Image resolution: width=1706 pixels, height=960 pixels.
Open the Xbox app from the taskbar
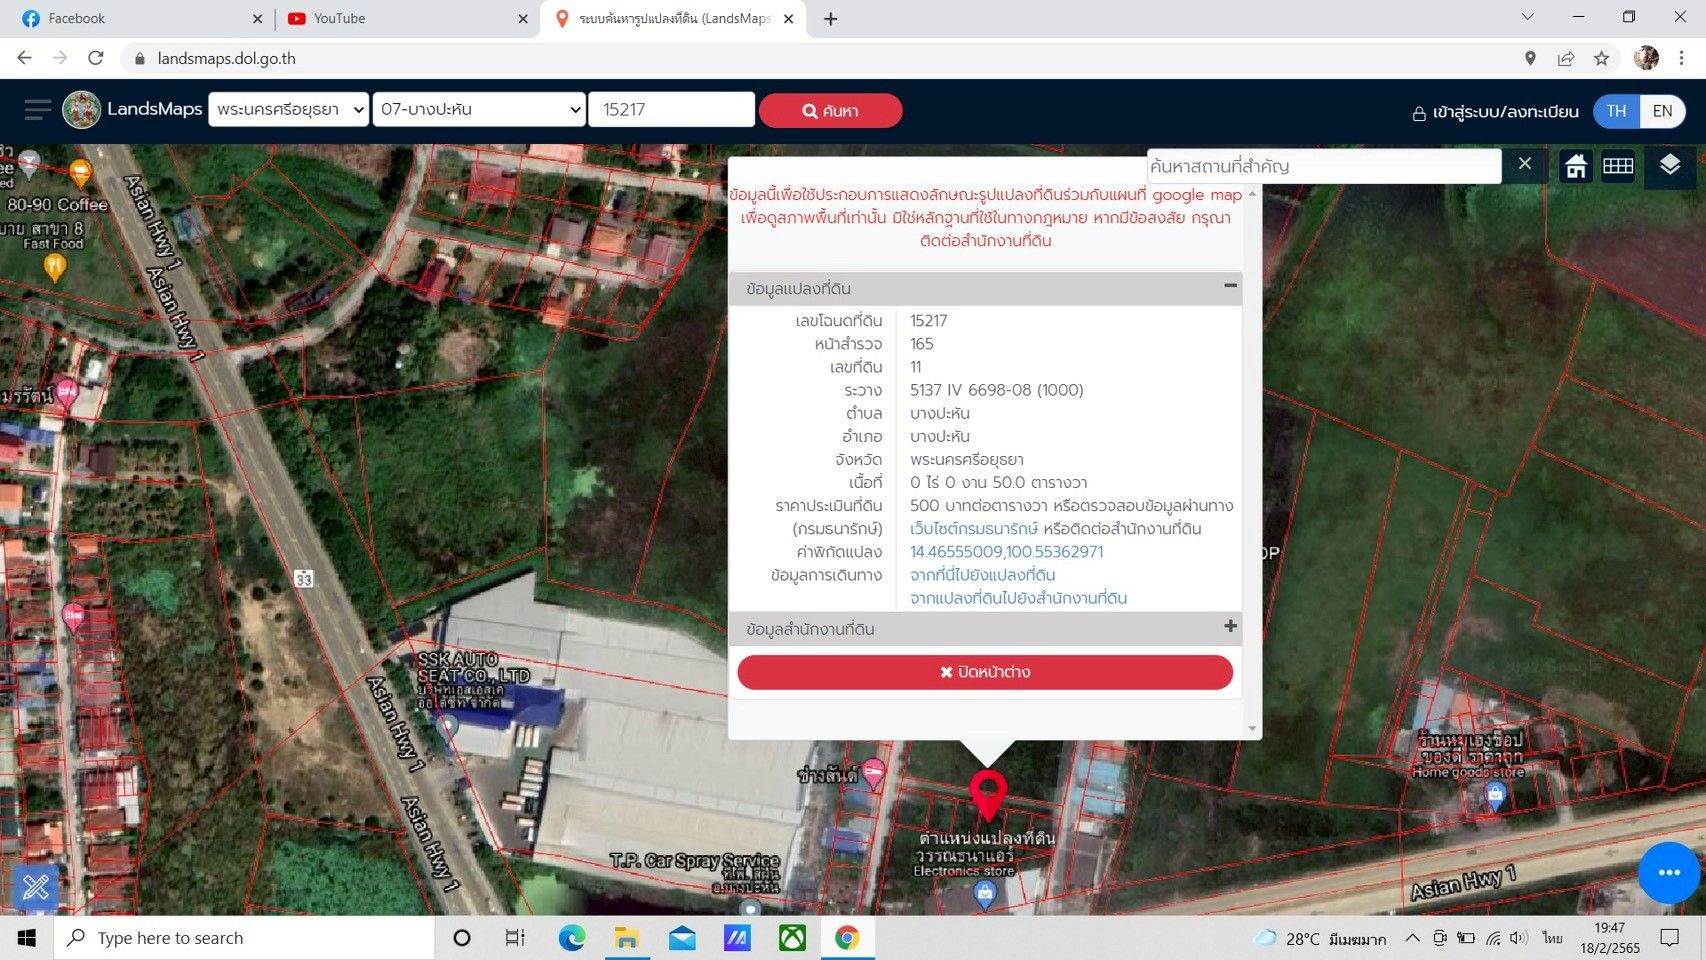[x=792, y=938]
